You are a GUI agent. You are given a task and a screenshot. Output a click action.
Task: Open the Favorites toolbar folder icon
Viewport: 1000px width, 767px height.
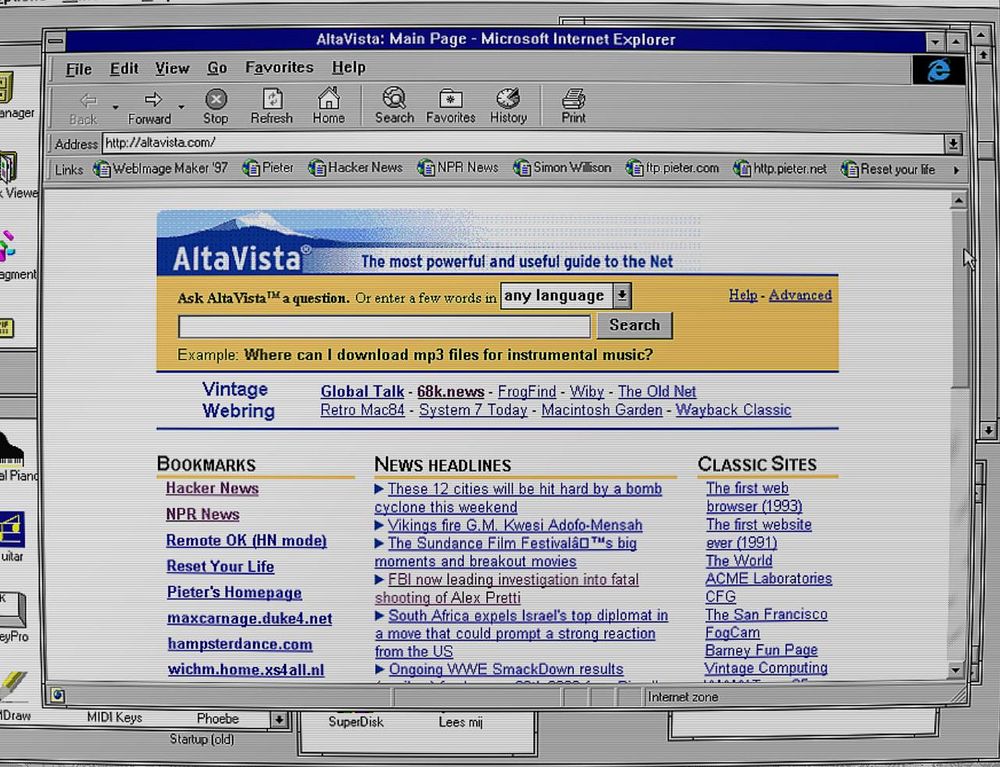(x=450, y=106)
